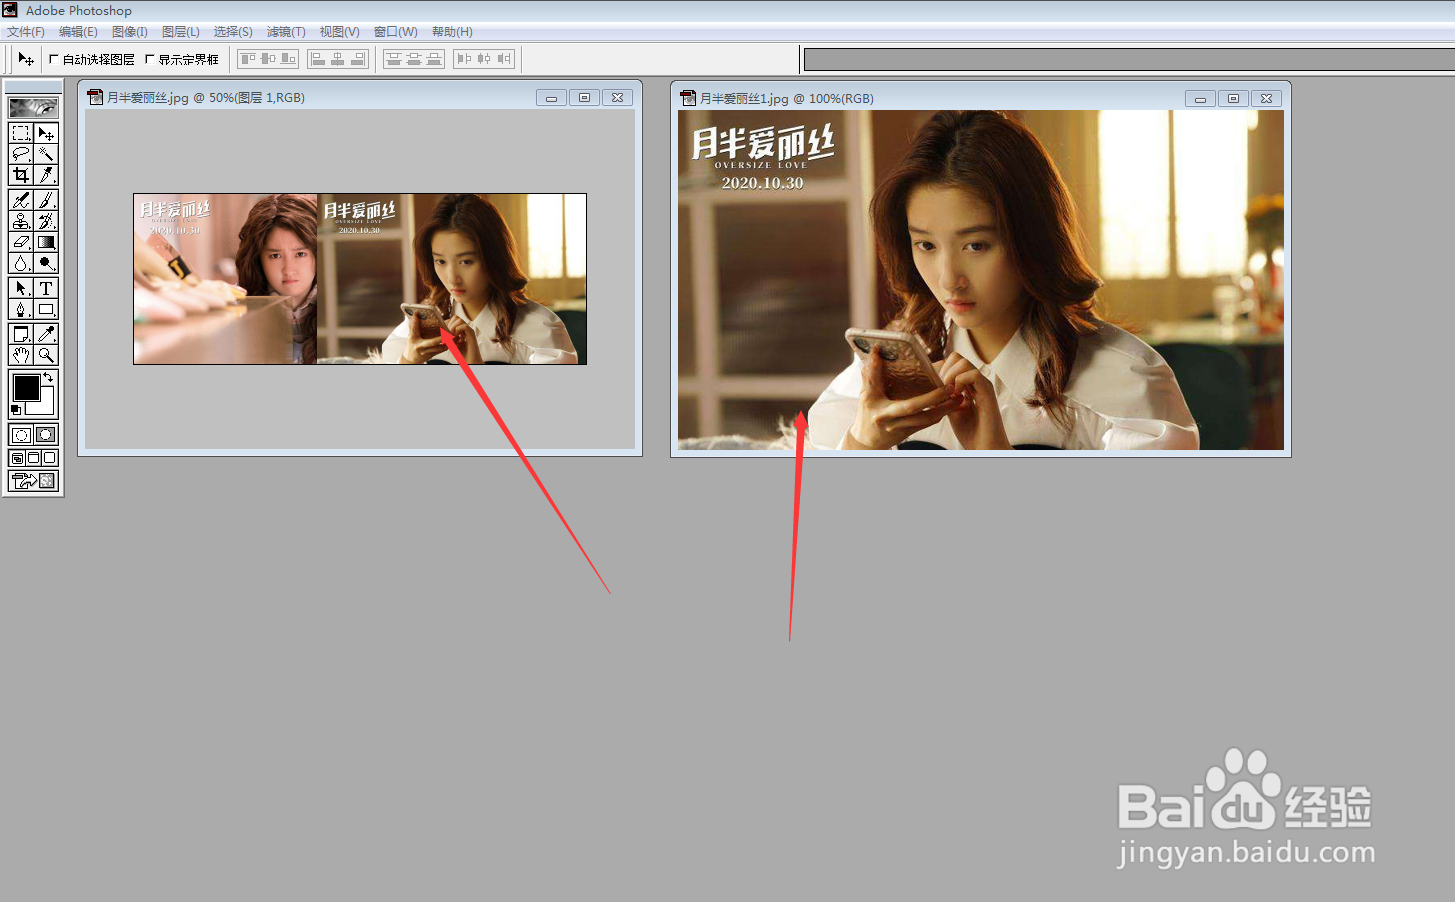Click Distribute Top Edges option icon
1455x902 pixels.
[394, 59]
